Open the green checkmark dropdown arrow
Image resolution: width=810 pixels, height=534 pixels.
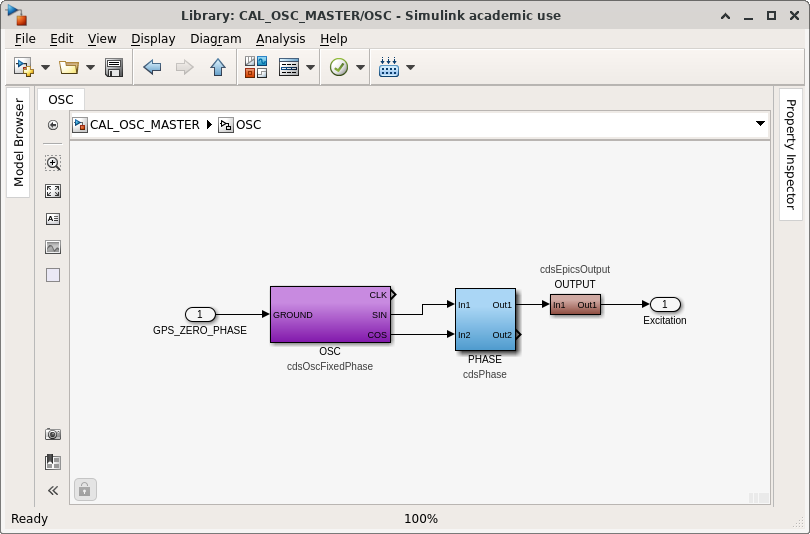click(361, 67)
